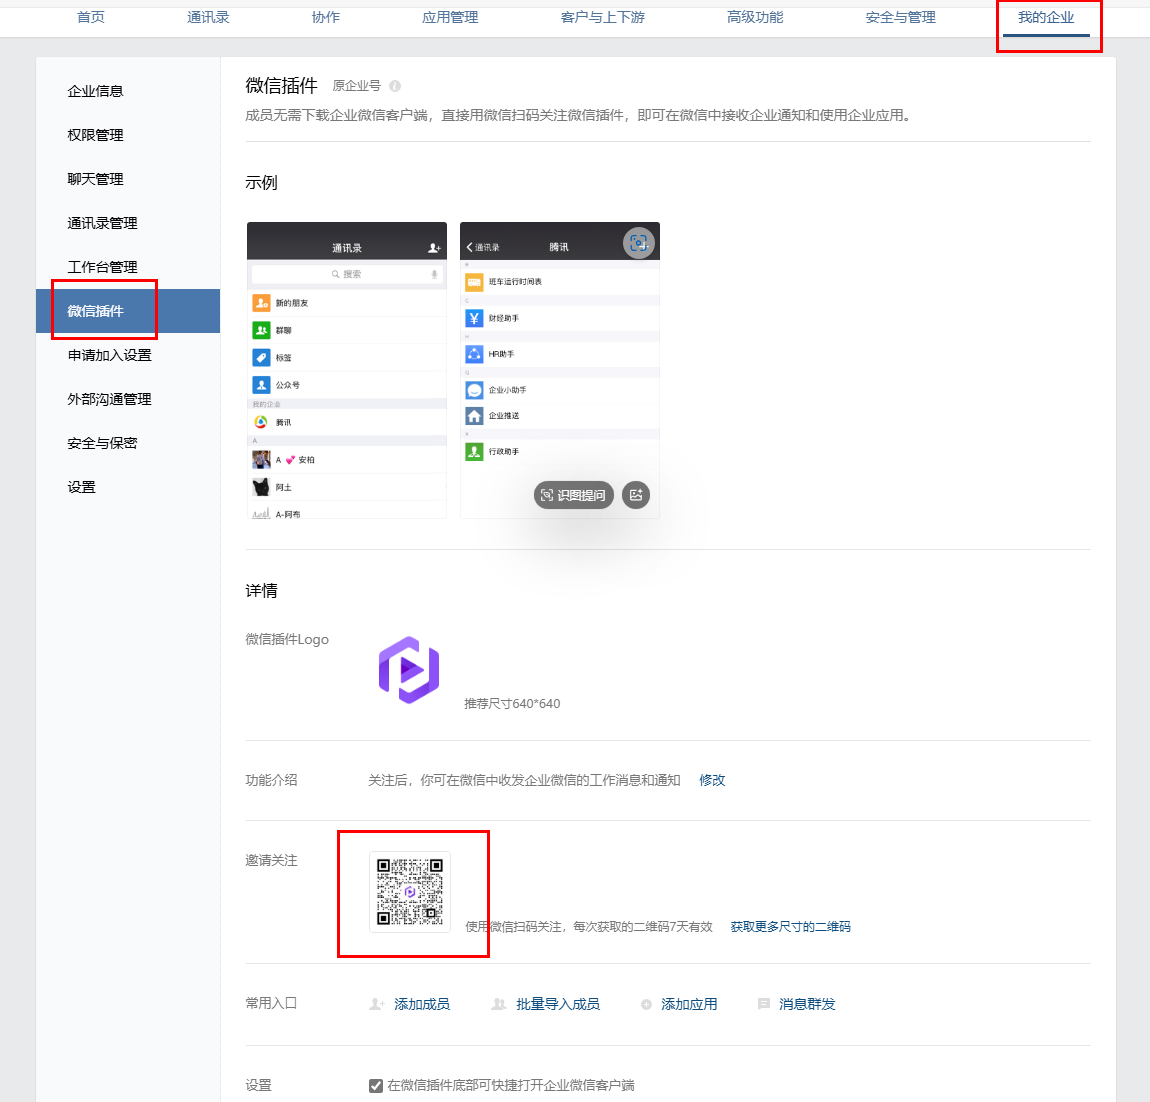Open 权限管理 in sidebar
The height and width of the screenshot is (1102, 1150).
click(95, 135)
